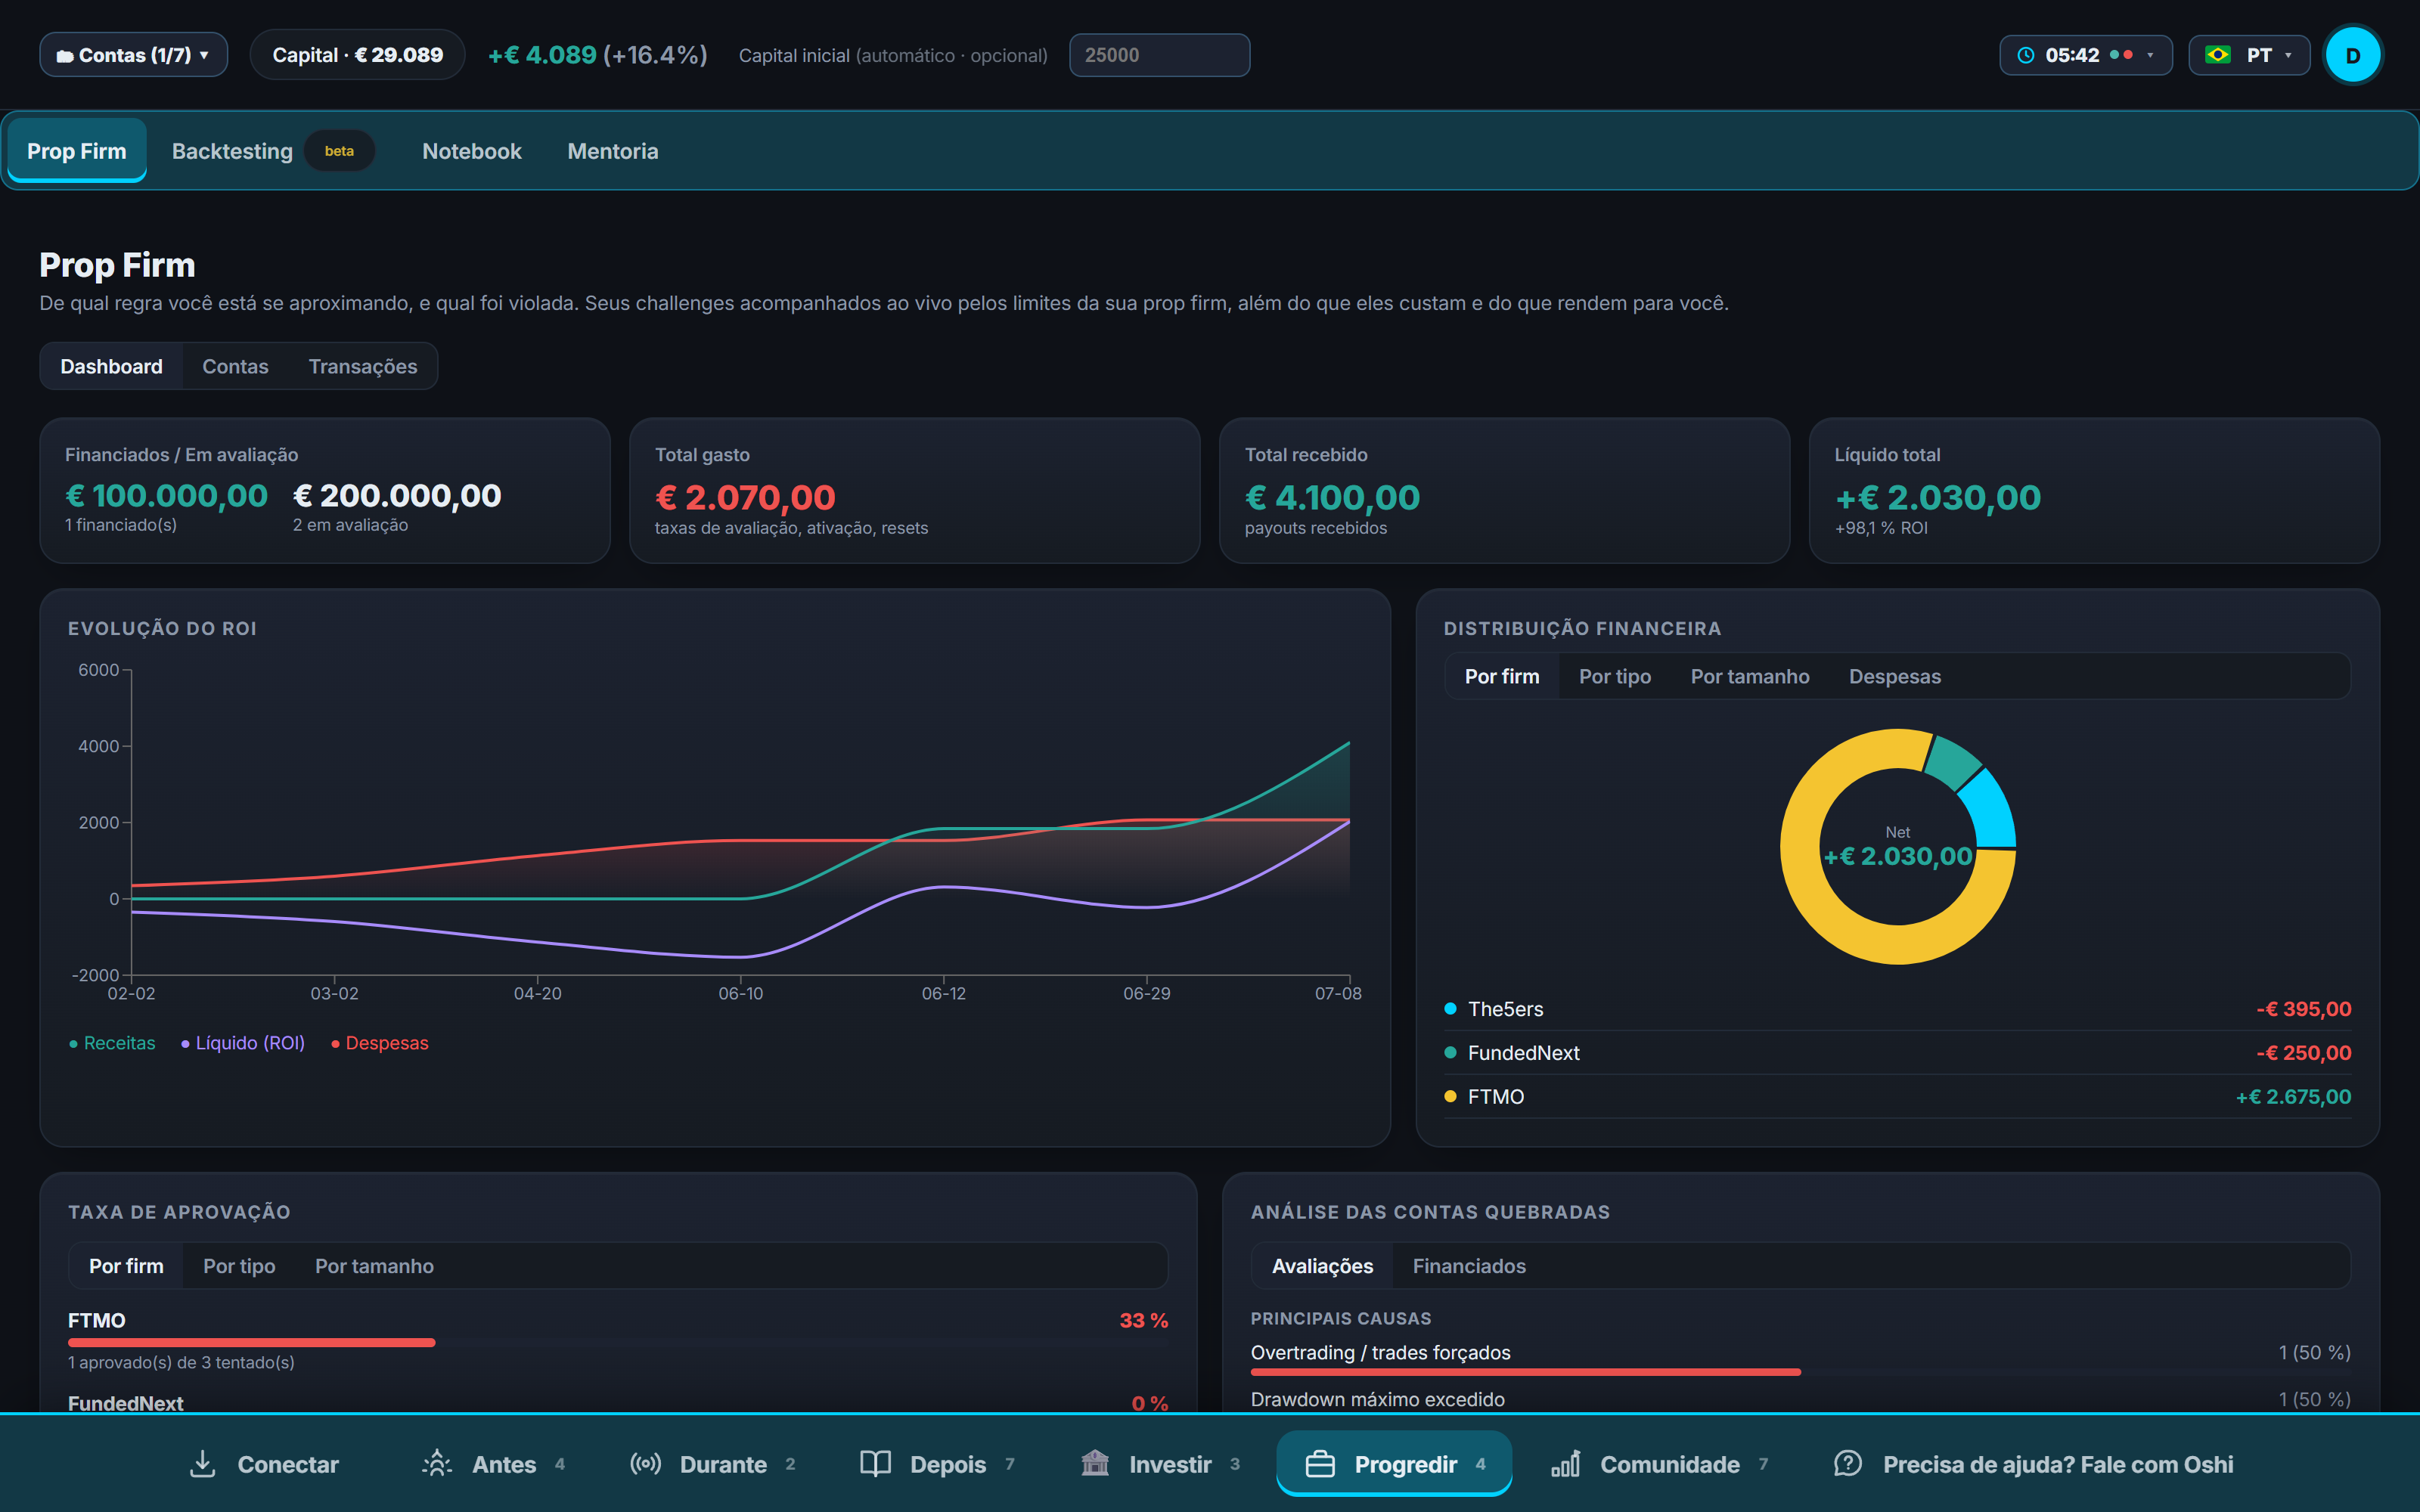Toggle the Despesas chart legend item
Screen dimensions: 2420x1512
click(379, 1043)
